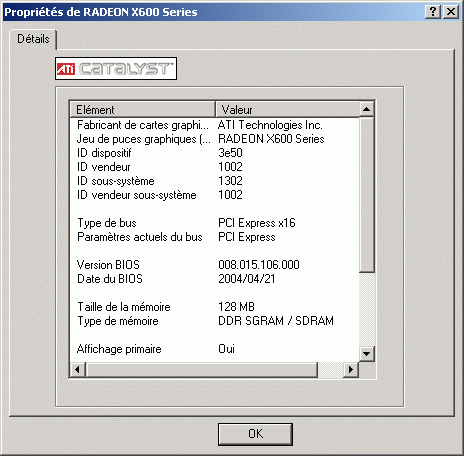
Task: Select the Paramètres actuels du bus row
Action: [215, 237]
